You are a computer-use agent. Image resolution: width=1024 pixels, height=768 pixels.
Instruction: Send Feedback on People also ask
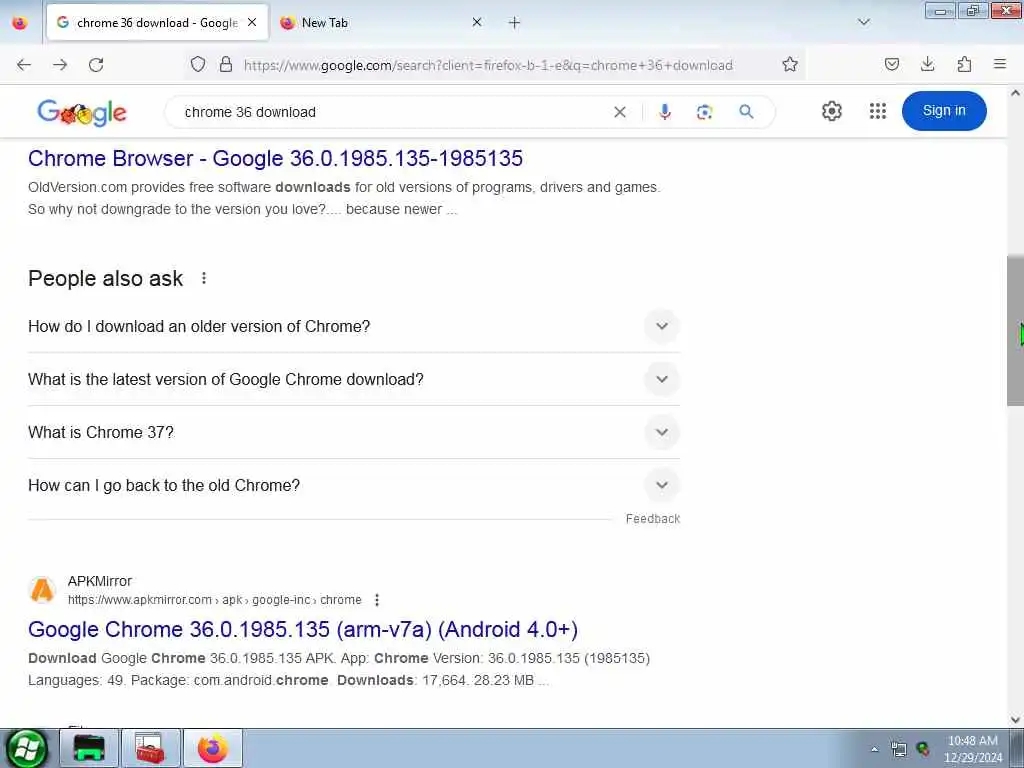(x=652, y=519)
